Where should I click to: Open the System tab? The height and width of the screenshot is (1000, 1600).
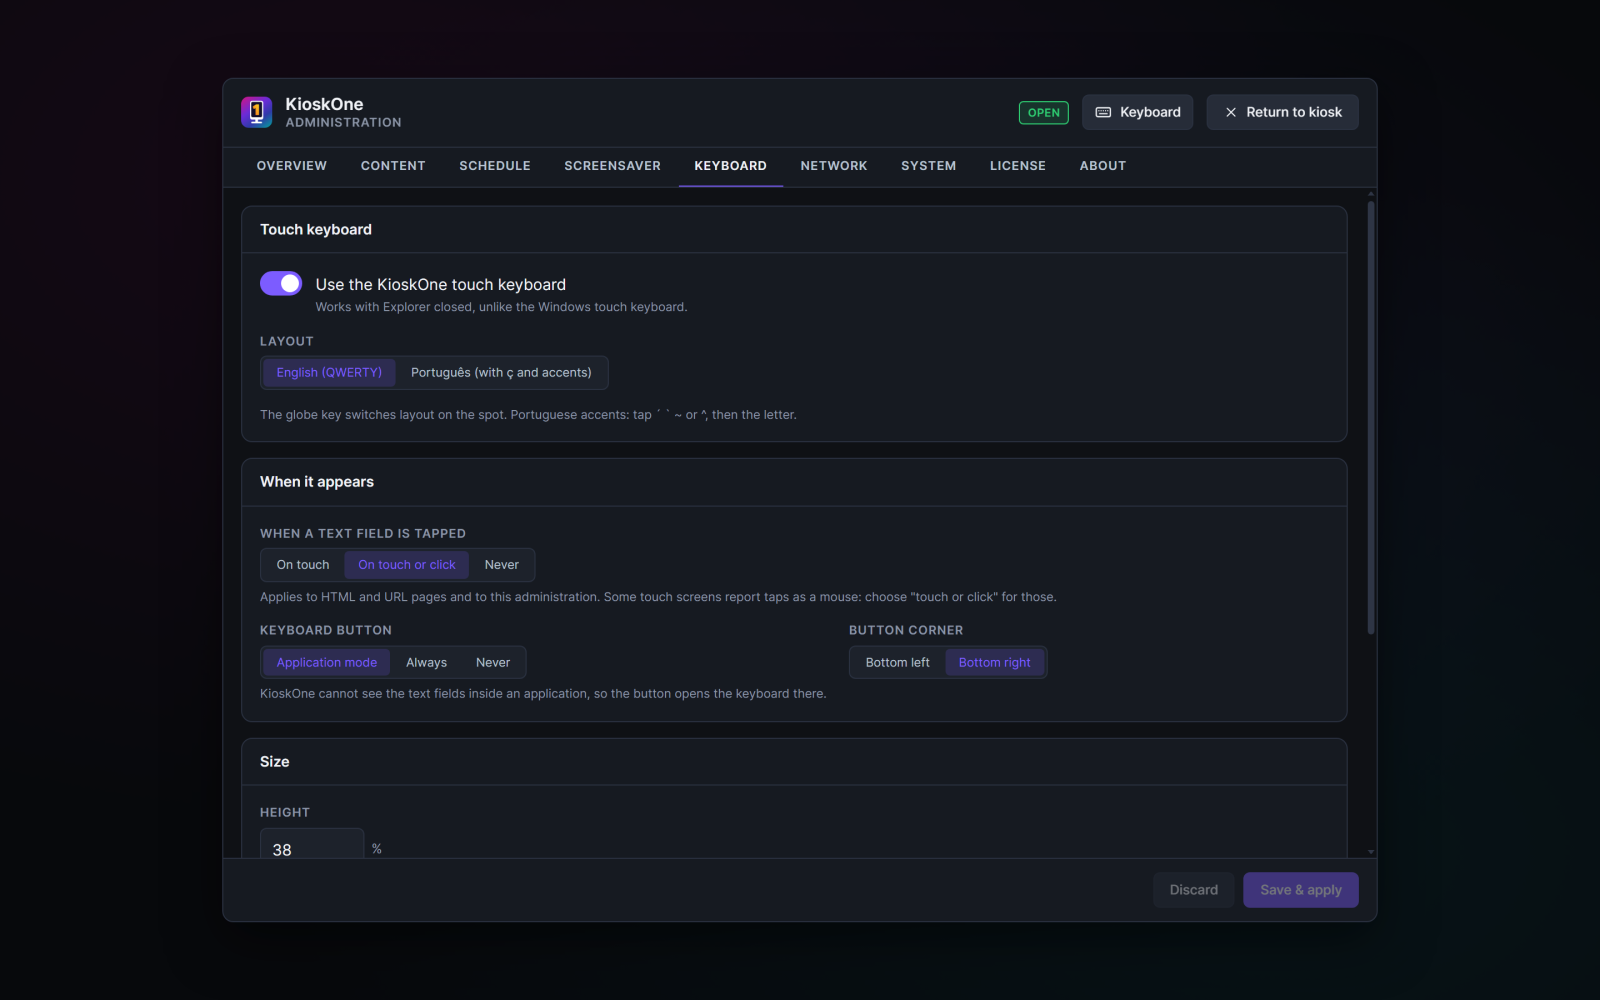click(x=928, y=166)
